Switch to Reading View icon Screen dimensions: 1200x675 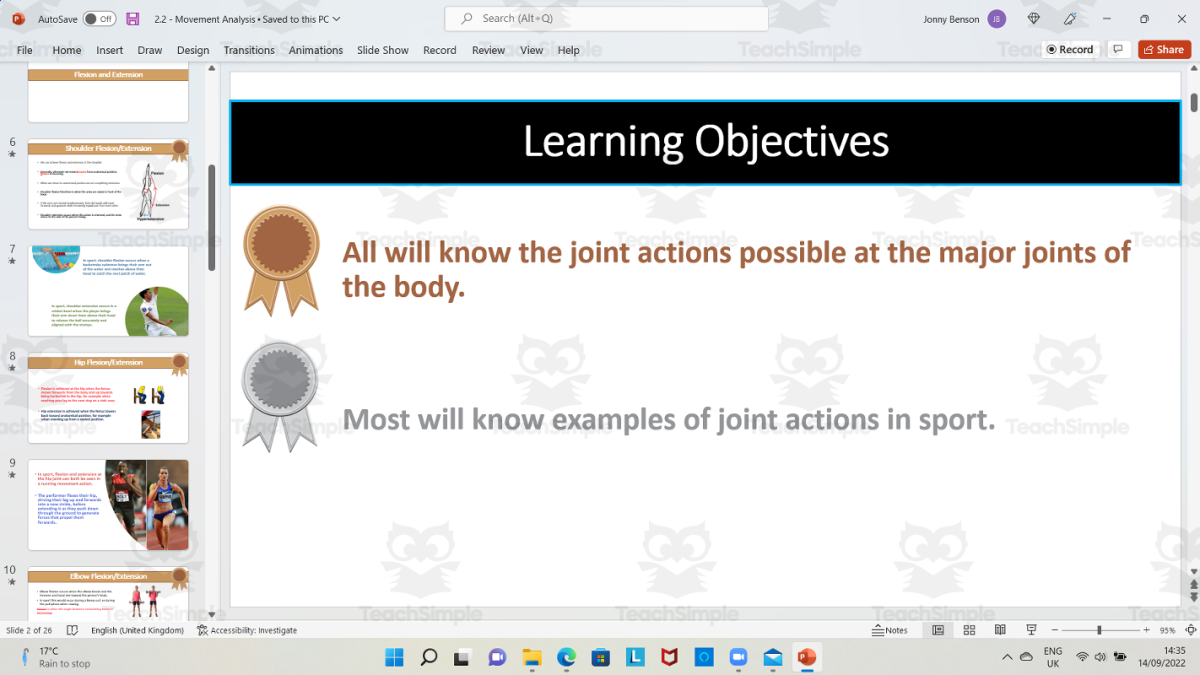click(1002, 631)
